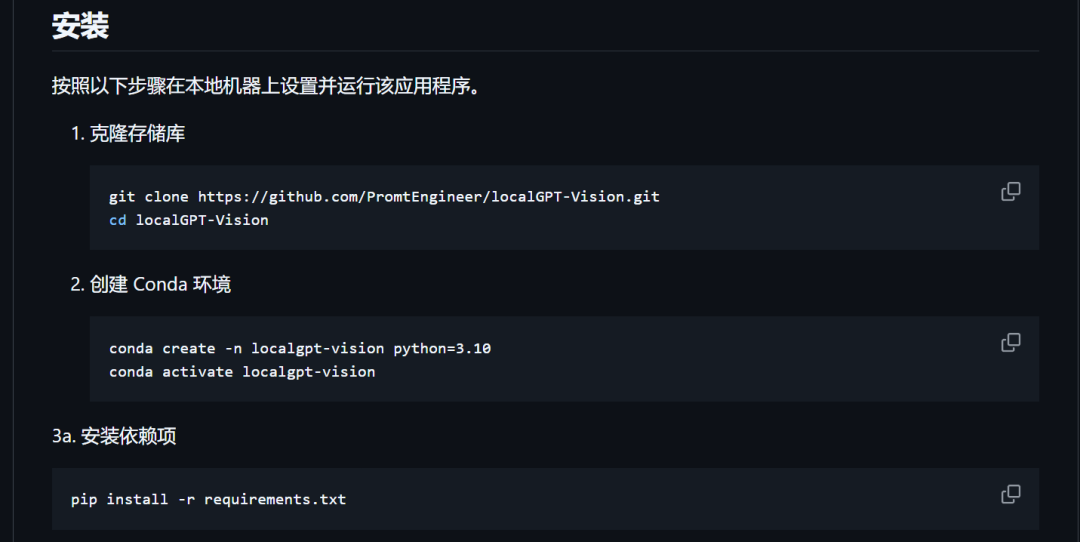
Task: Copy the pip install command
Action: click(1011, 494)
